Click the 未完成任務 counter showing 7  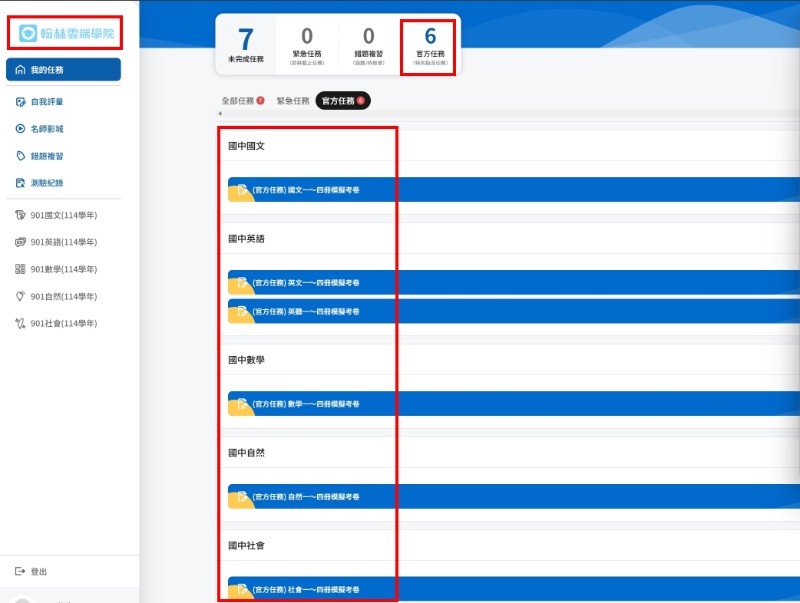click(245, 45)
